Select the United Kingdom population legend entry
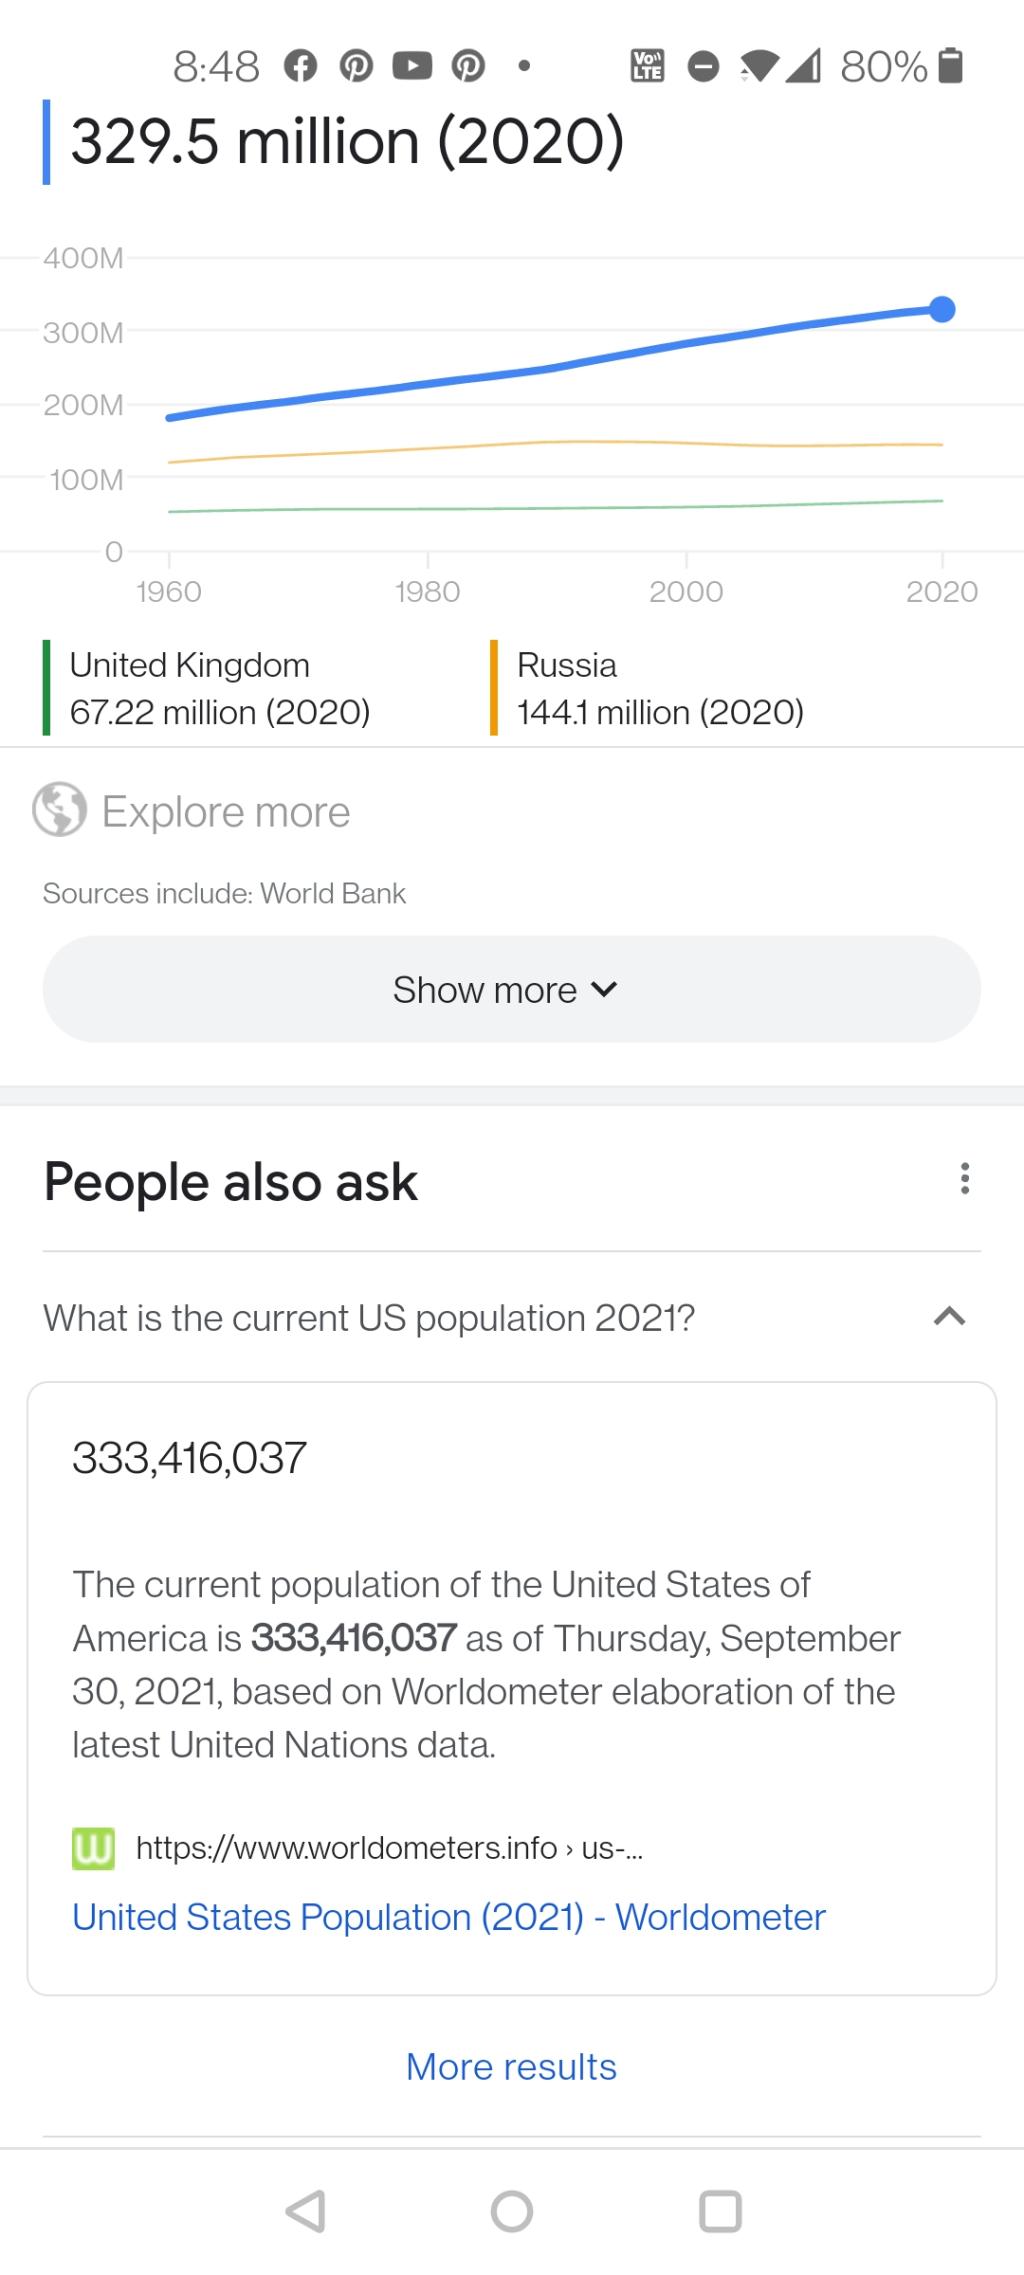The height and width of the screenshot is (2275, 1024). [220, 688]
